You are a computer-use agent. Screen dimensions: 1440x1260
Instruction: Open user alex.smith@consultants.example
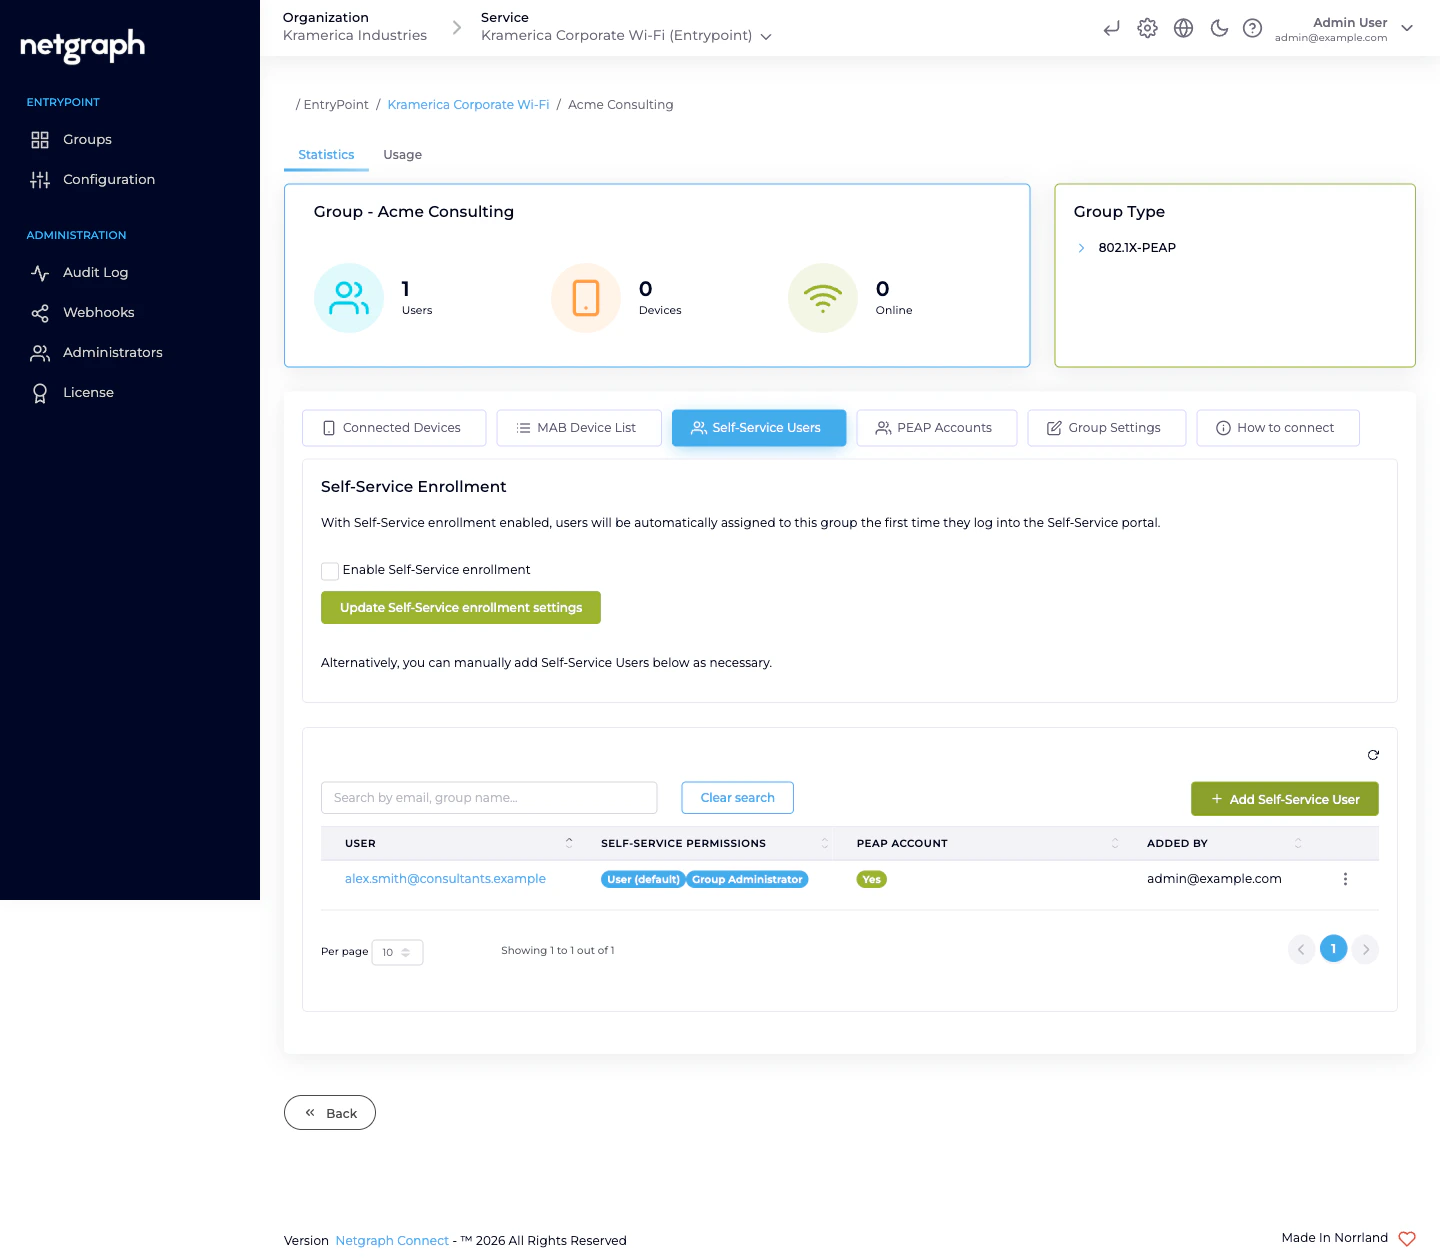click(x=445, y=879)
